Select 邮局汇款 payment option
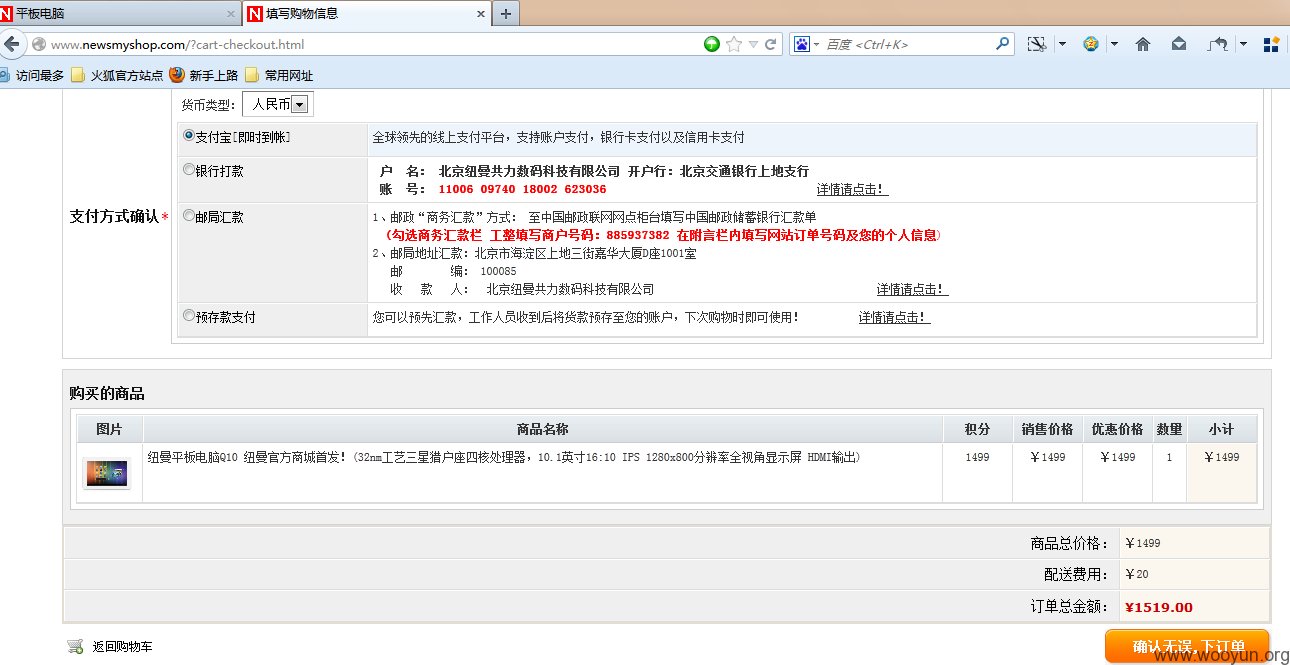The image size is (1290, 665). 189,215
